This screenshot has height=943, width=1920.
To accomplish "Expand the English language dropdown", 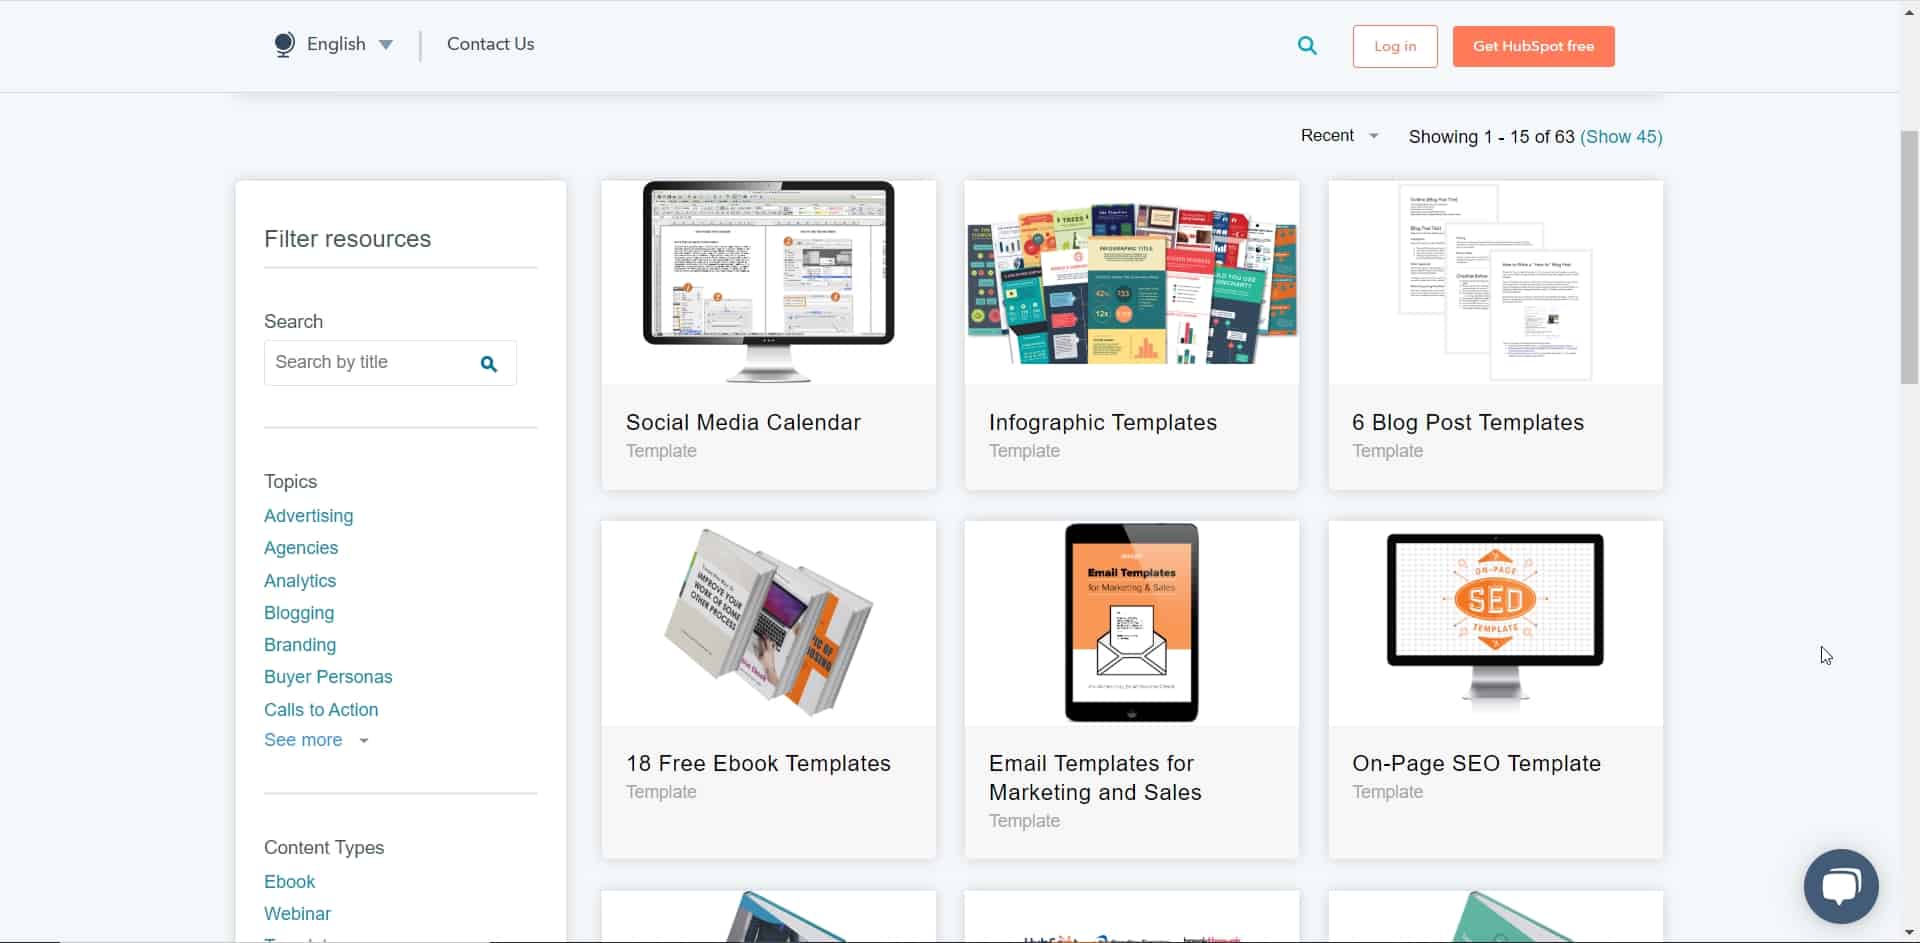I will tap(386, 45).
